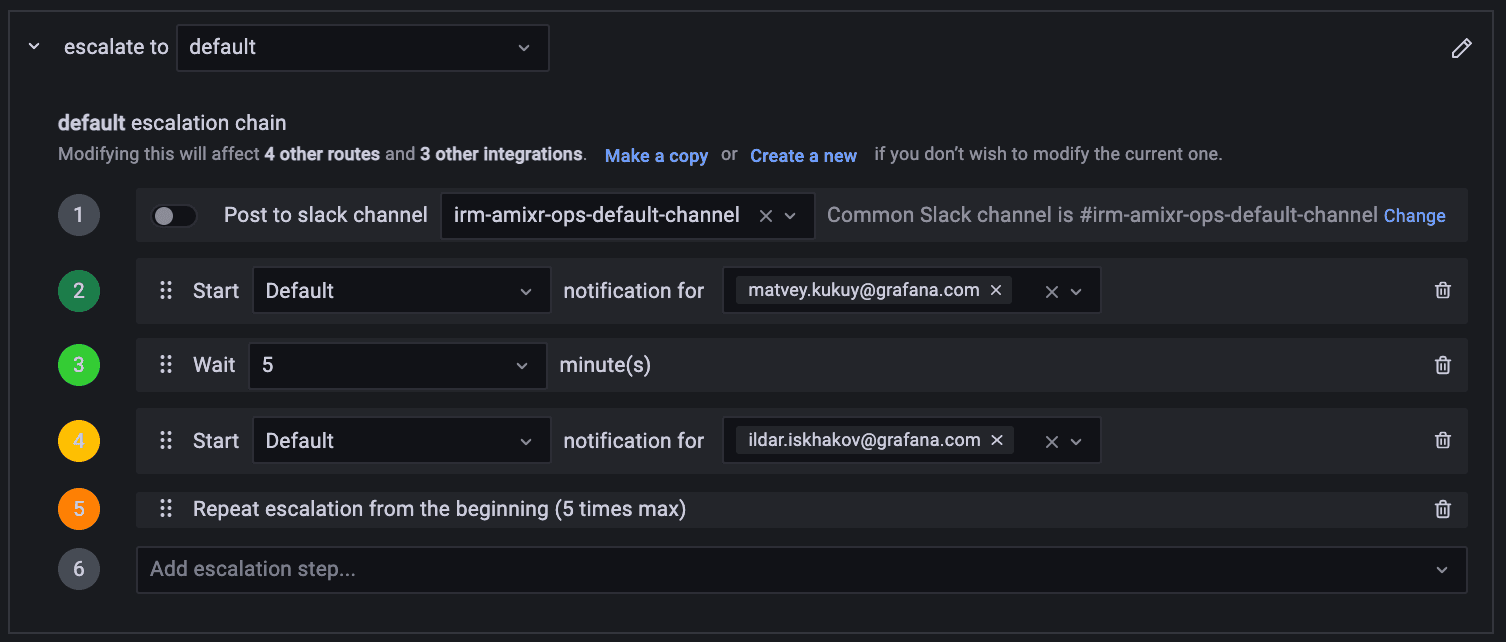Toggle the Post to slack channel switch

tap(174, 216)
